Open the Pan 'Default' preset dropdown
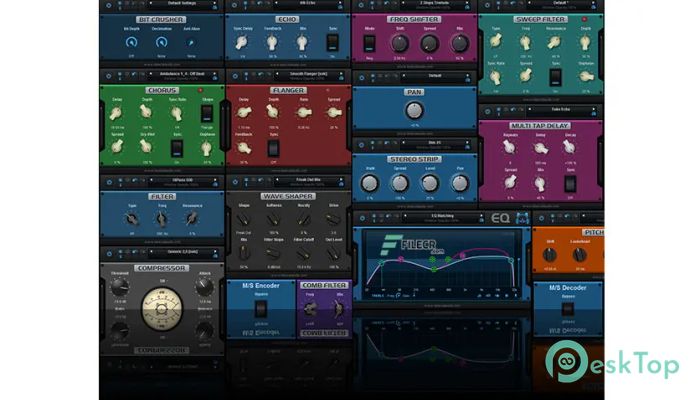The image size is (700, 400). click(435, 77)
